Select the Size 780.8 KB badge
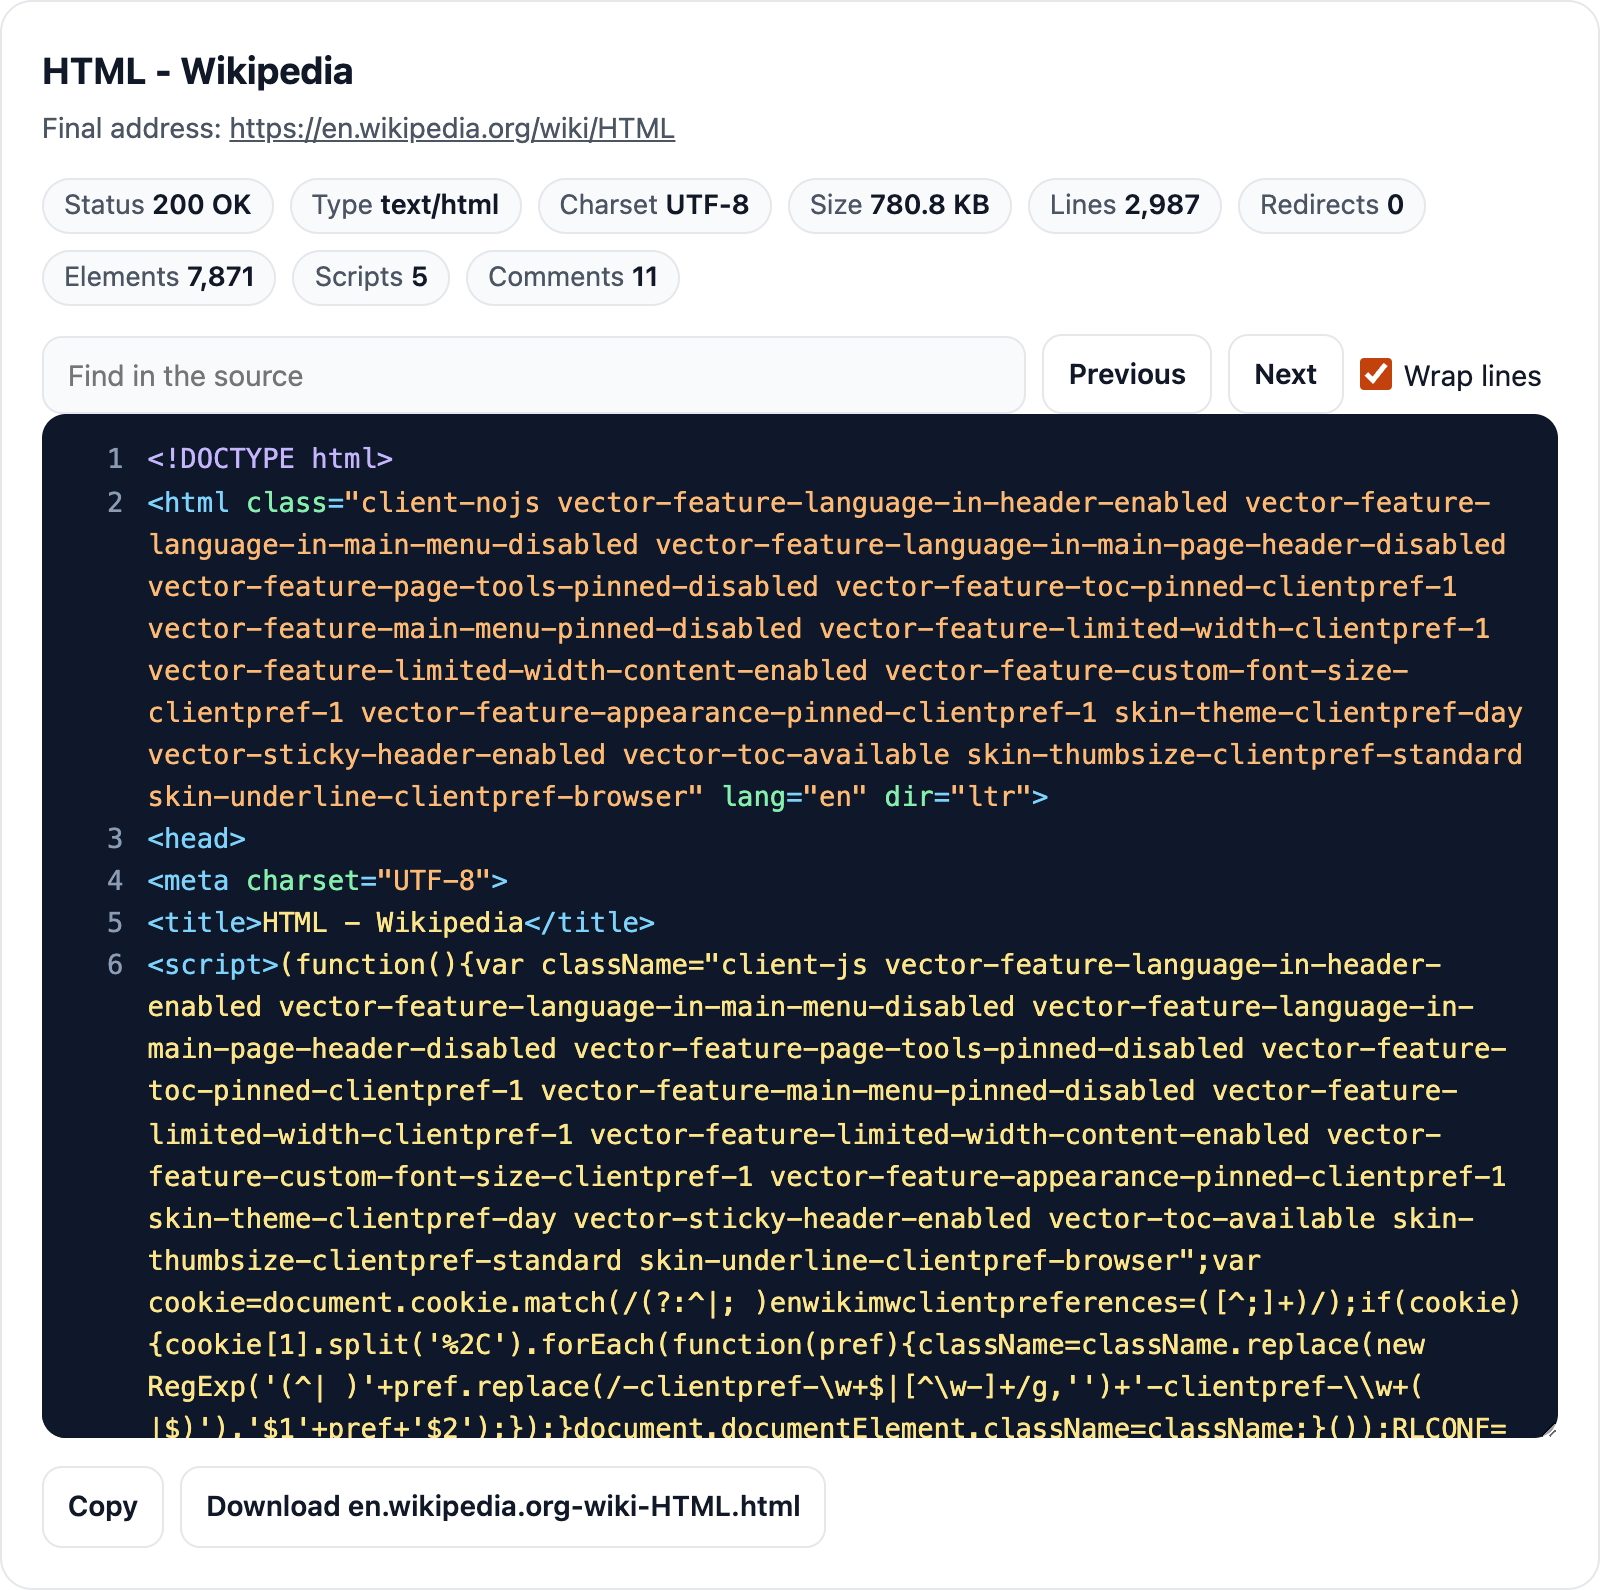The width and height of the screenshot is (1600, 1590). pos(899,205)
